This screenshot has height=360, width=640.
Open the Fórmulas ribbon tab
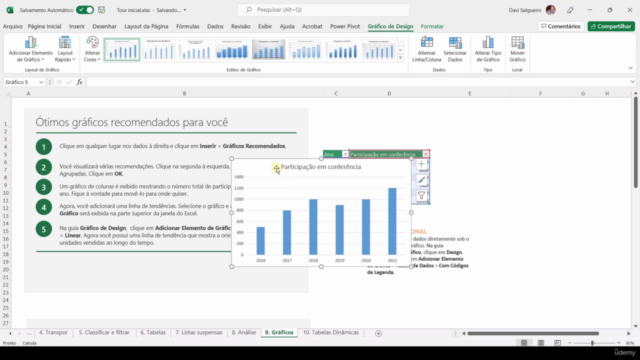(x=188, y=26)
